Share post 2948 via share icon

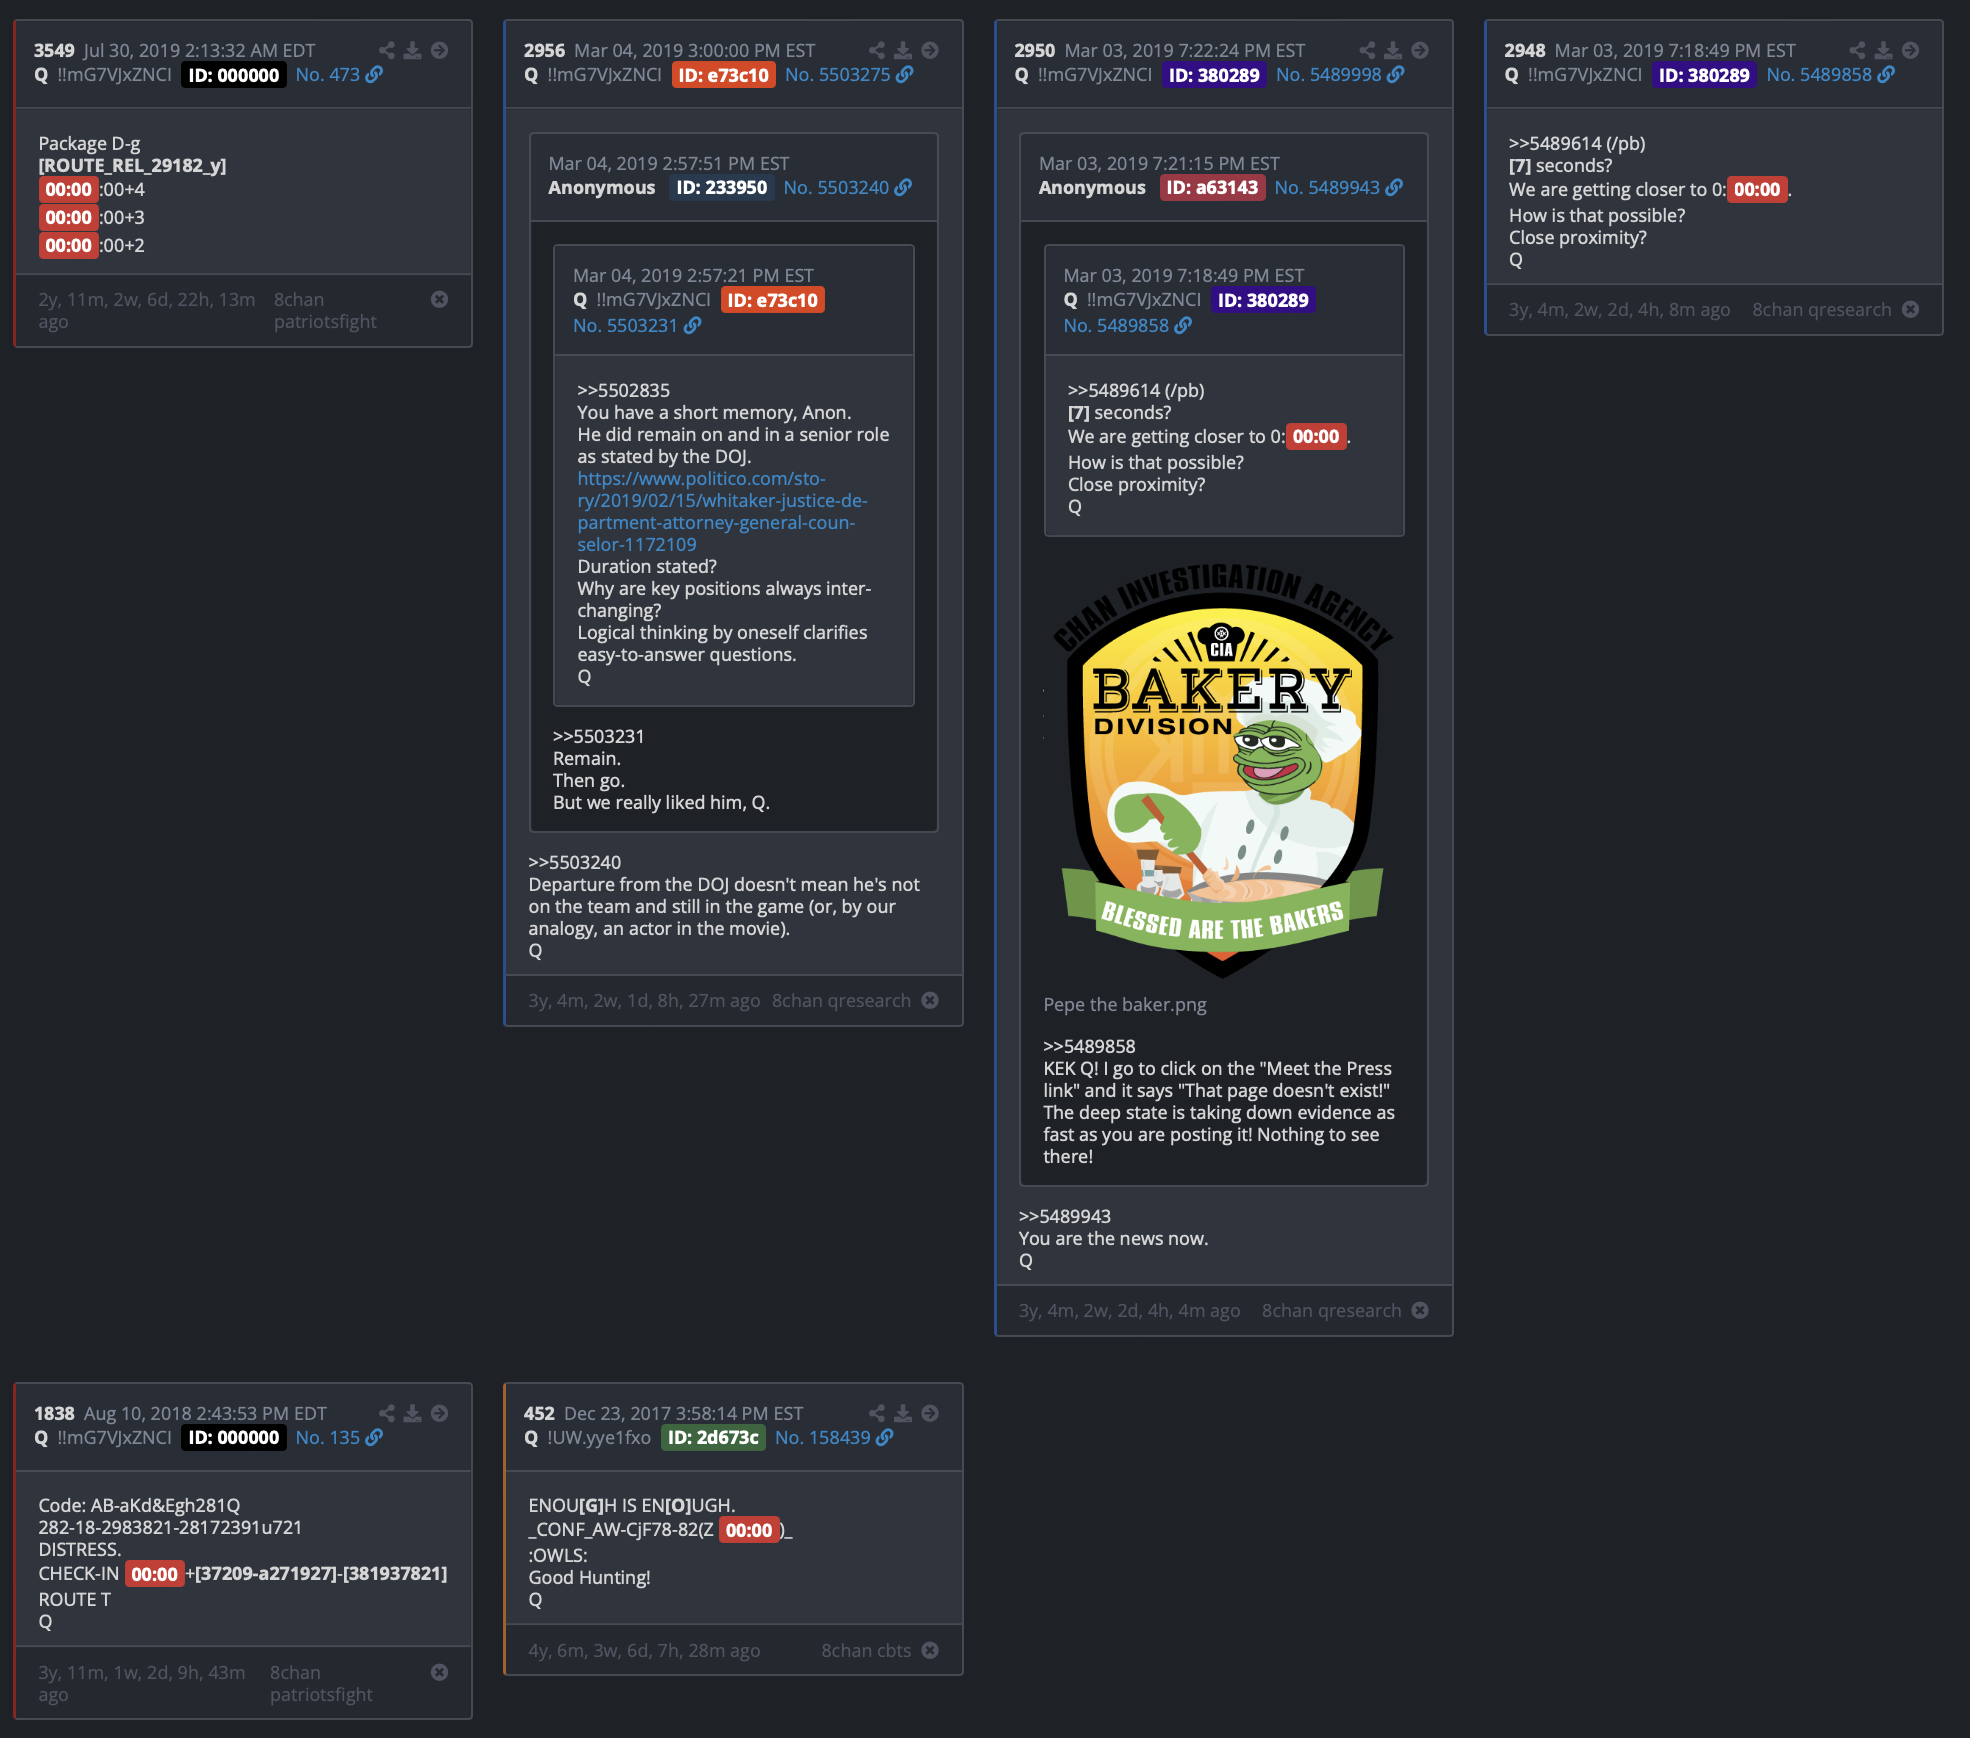[x=1857, y=50]
